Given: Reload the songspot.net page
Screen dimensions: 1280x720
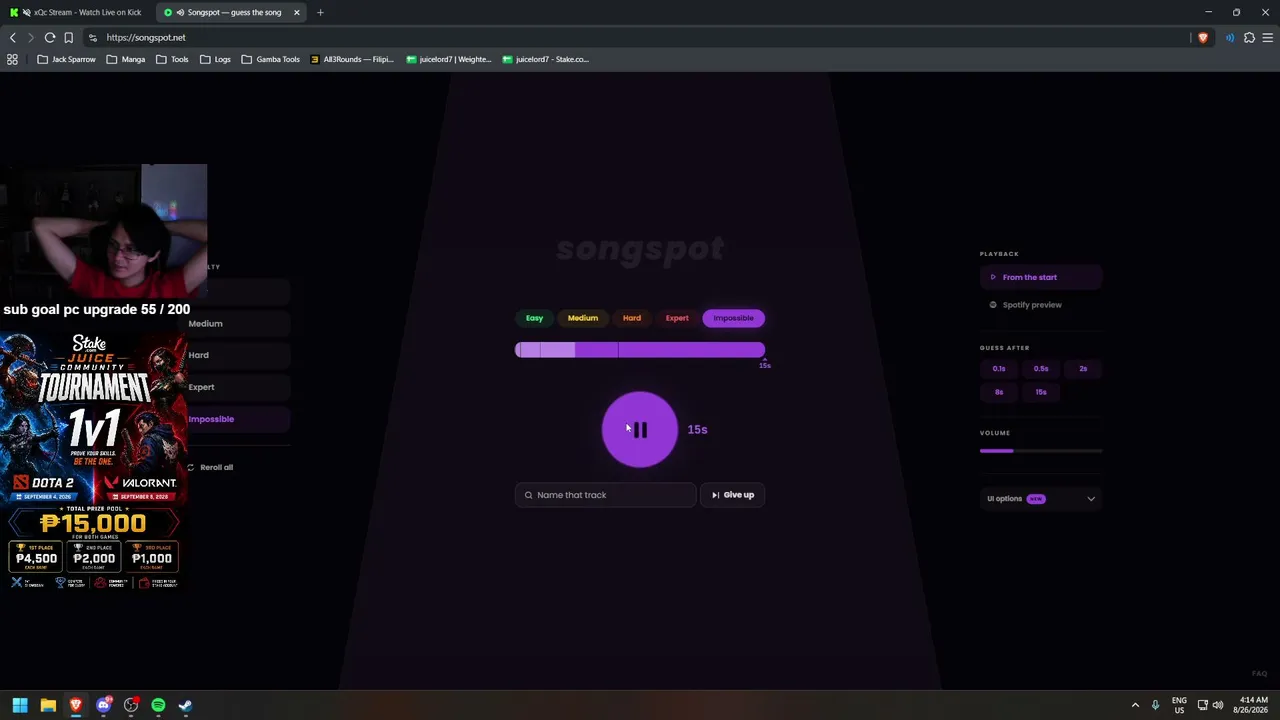Looking at the screenshot, I should pyautogui.click(x=50, y=38).
